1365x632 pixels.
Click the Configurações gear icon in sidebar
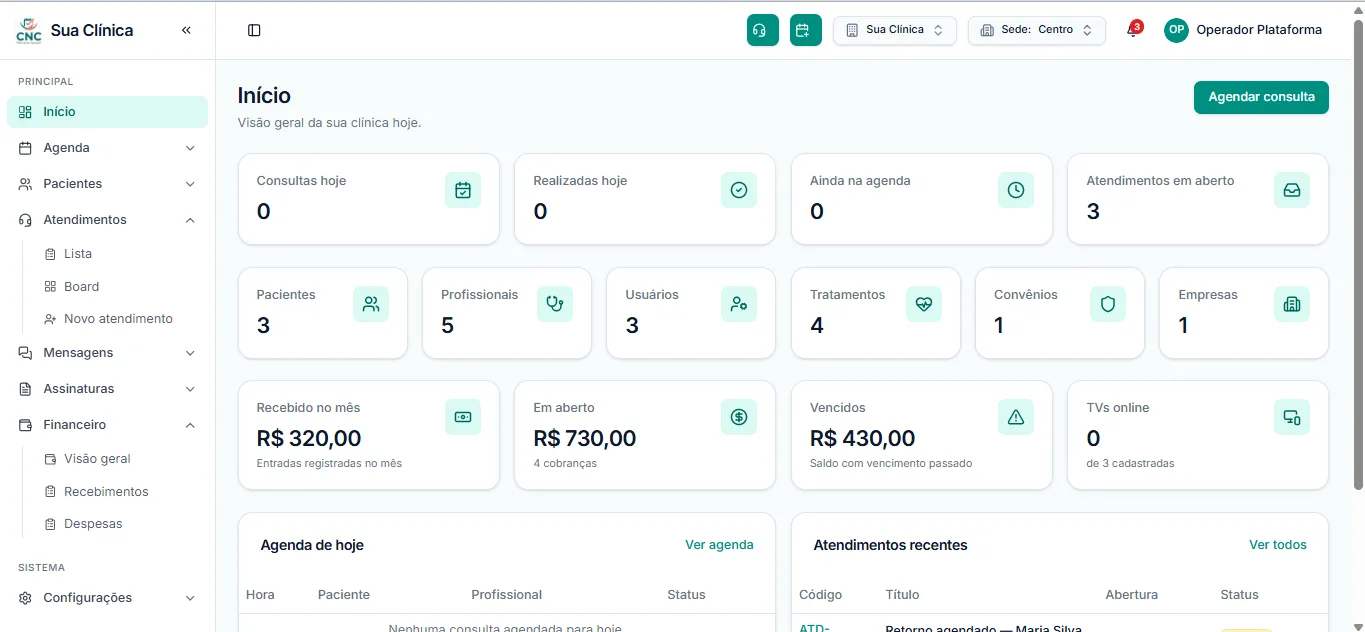point(25,598)
